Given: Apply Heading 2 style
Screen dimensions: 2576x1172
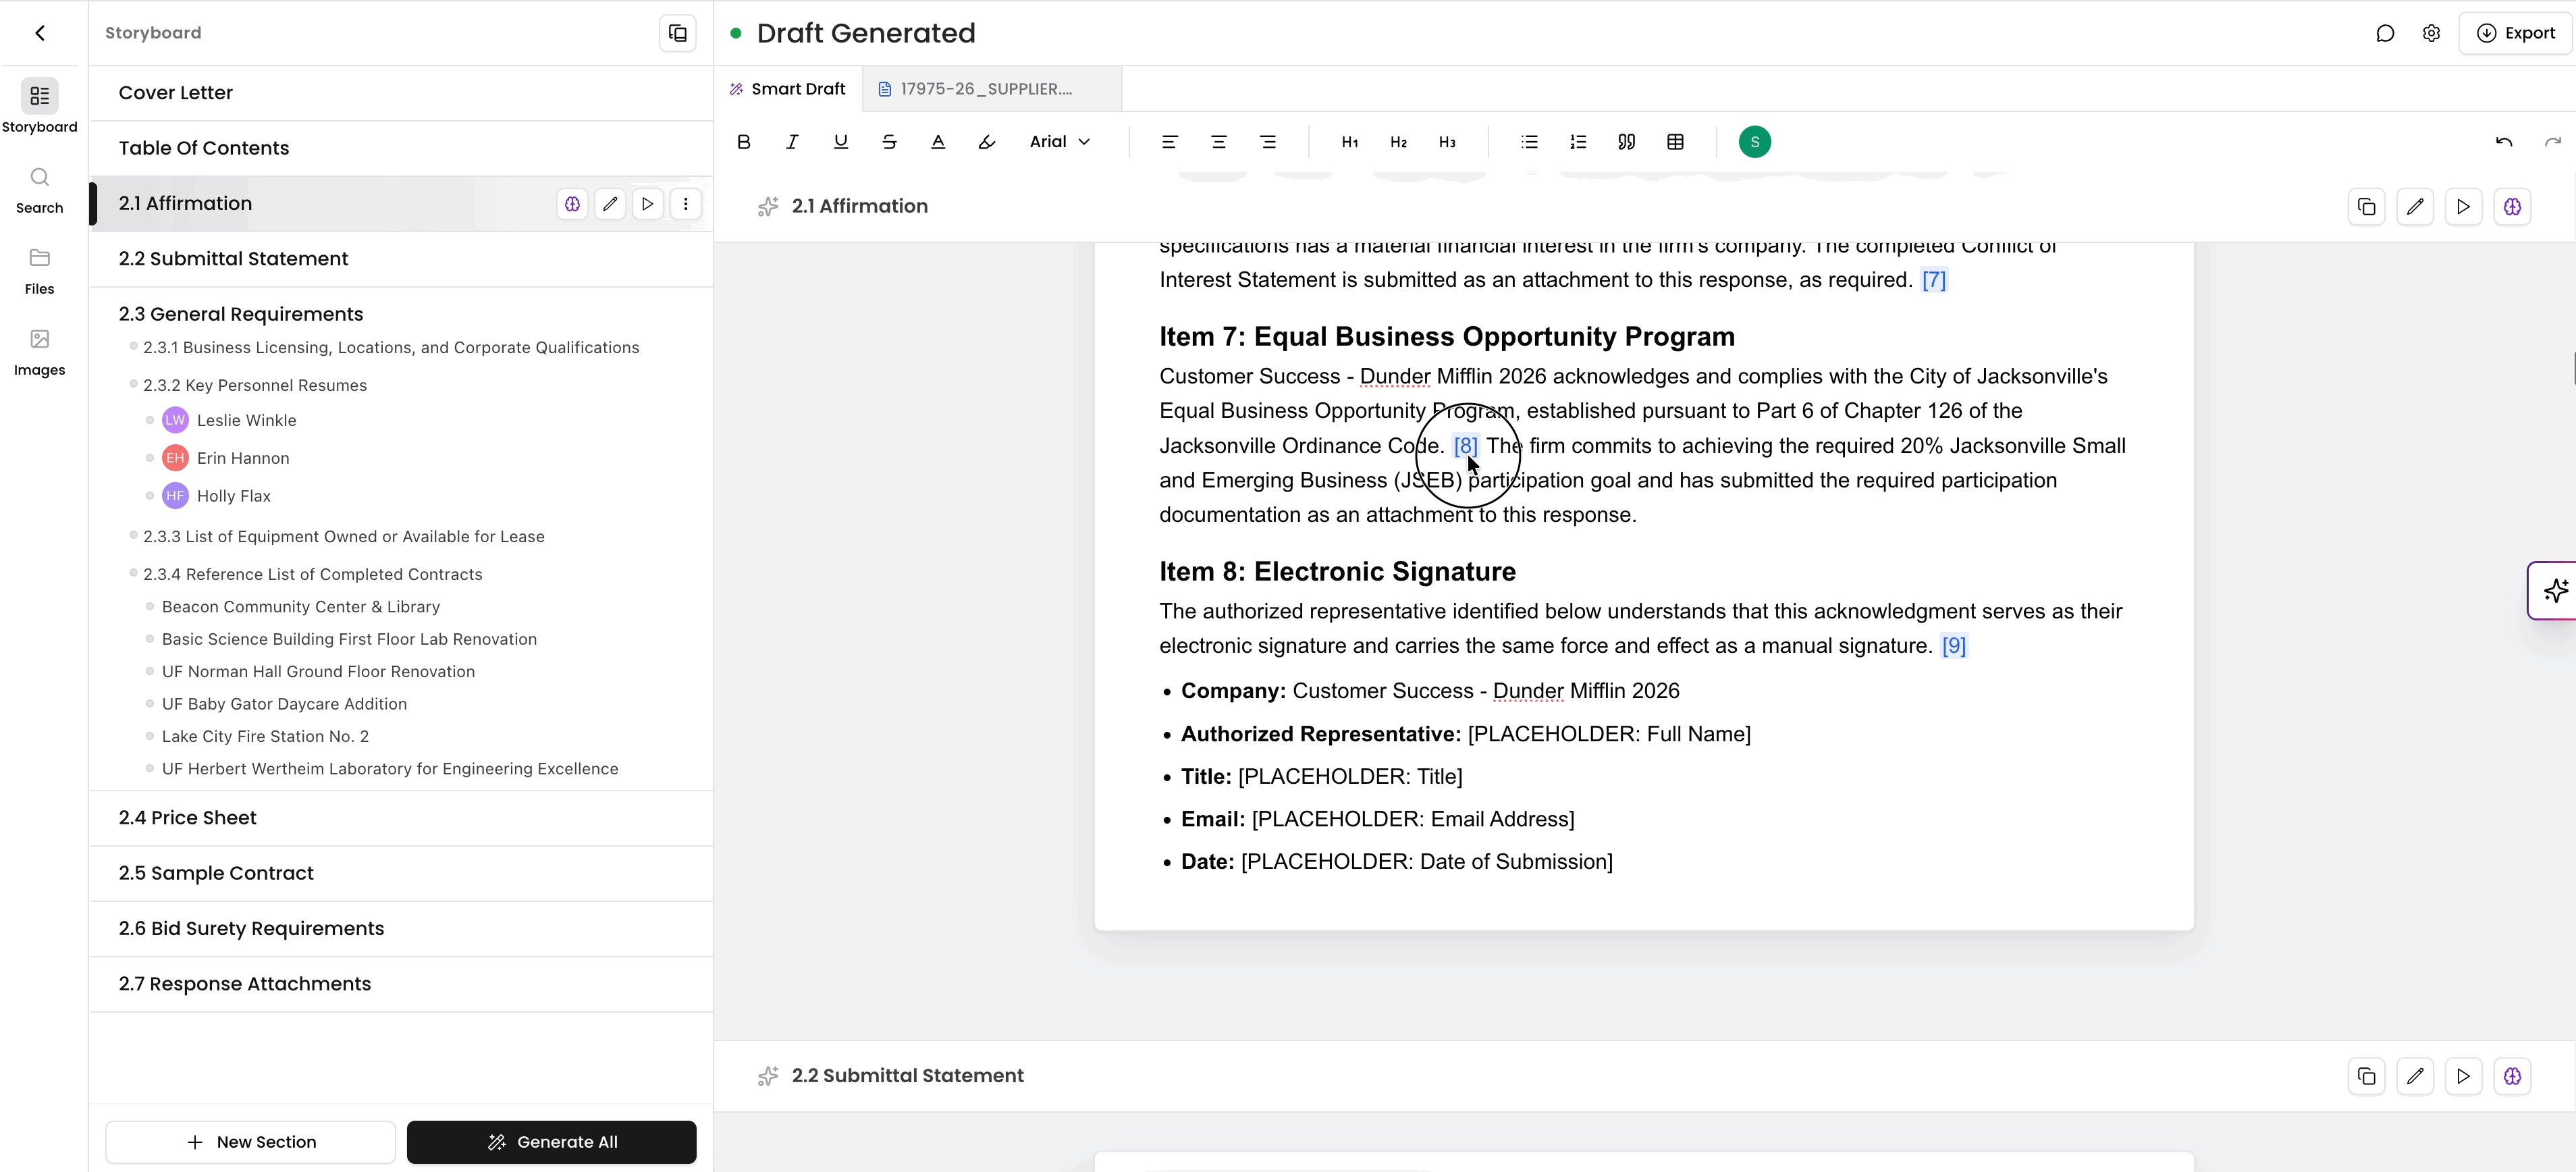Looking at the screenshot, I should (1399, 142).
